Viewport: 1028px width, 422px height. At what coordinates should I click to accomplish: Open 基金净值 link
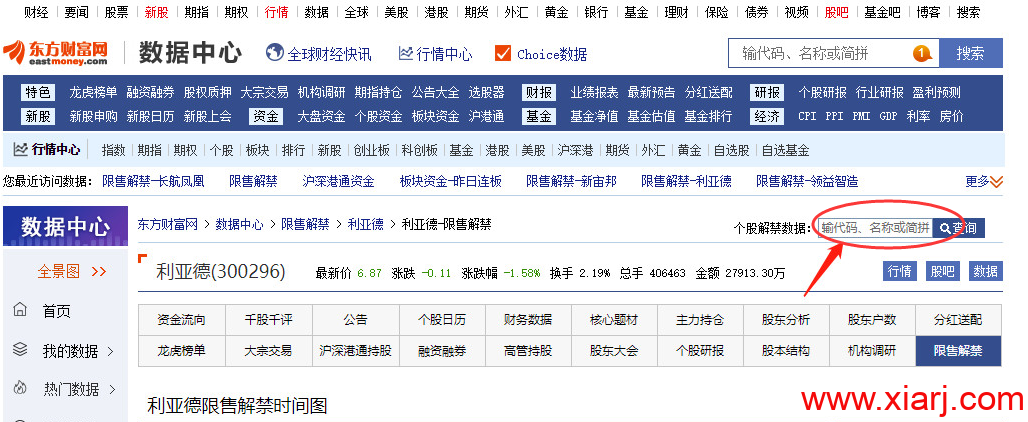point(594,117)
